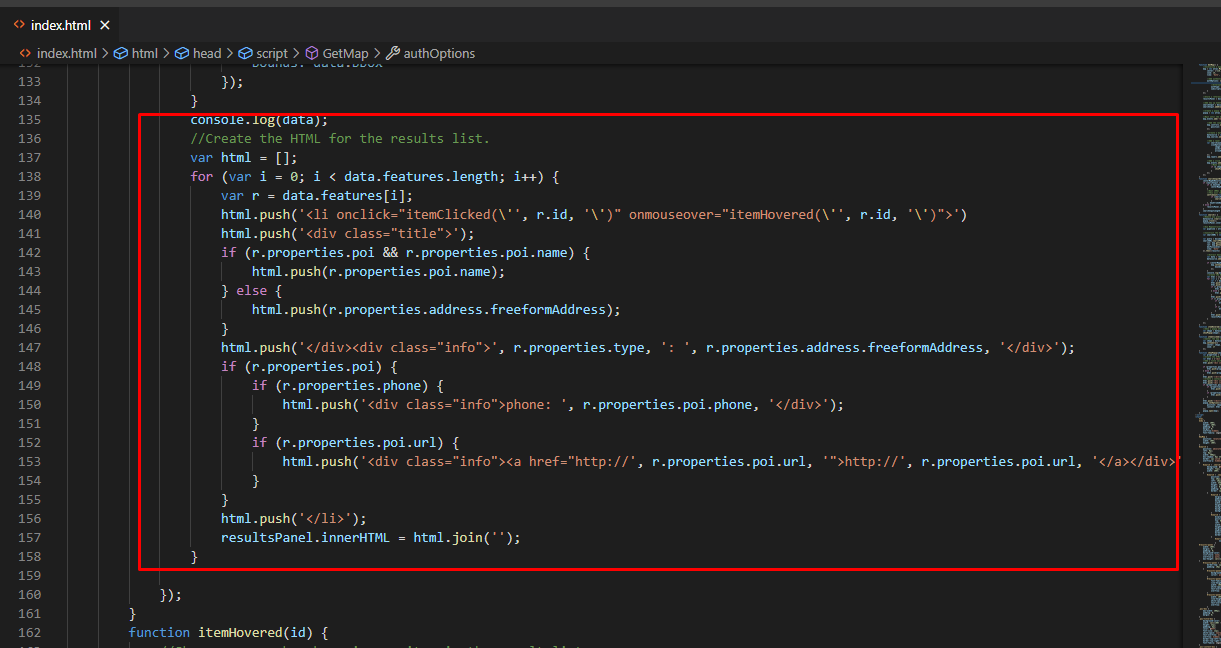Switch to the index.html editor tab
The height and width of the screenshot is (648, 1221).
click(x=60, y=25)
